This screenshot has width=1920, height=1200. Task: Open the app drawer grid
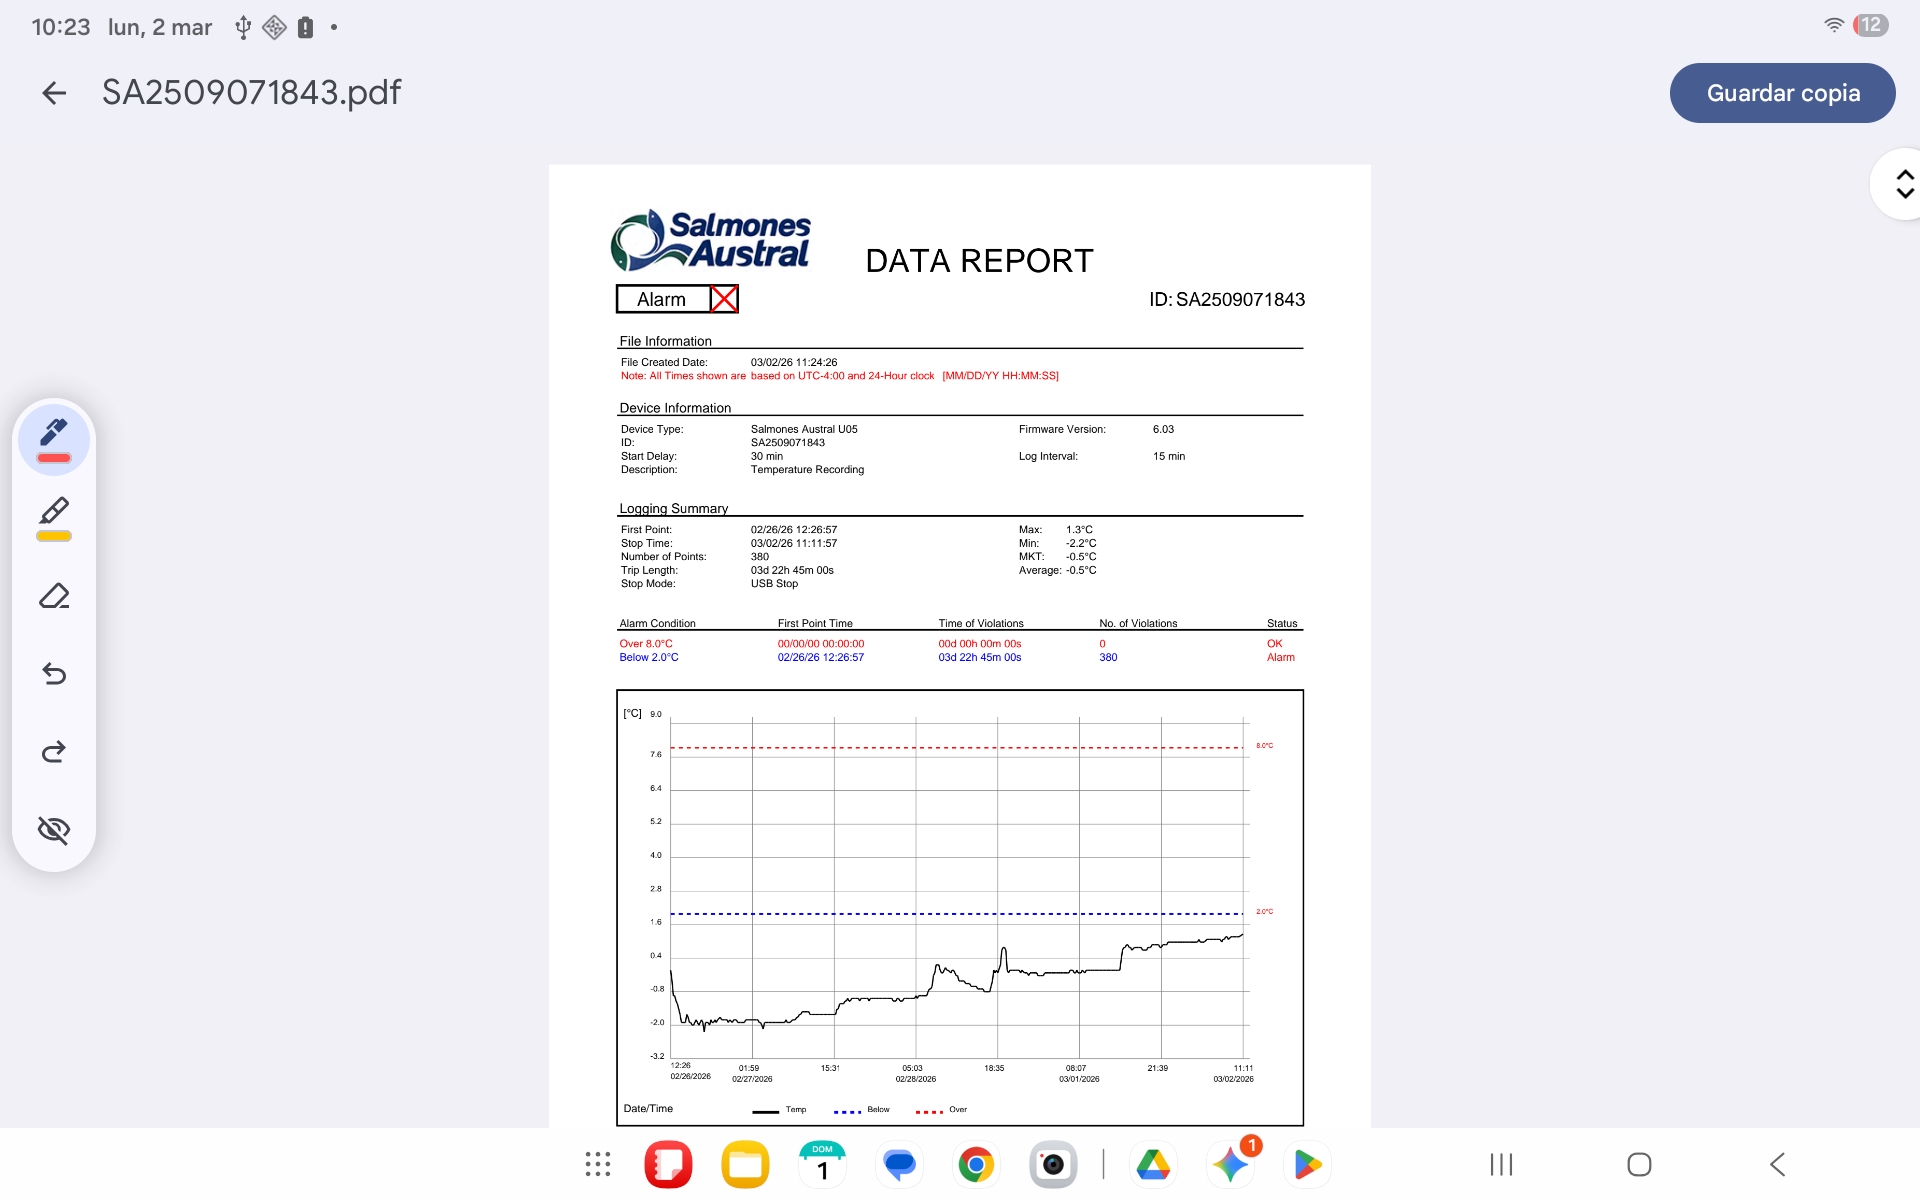pos(597,1164)
